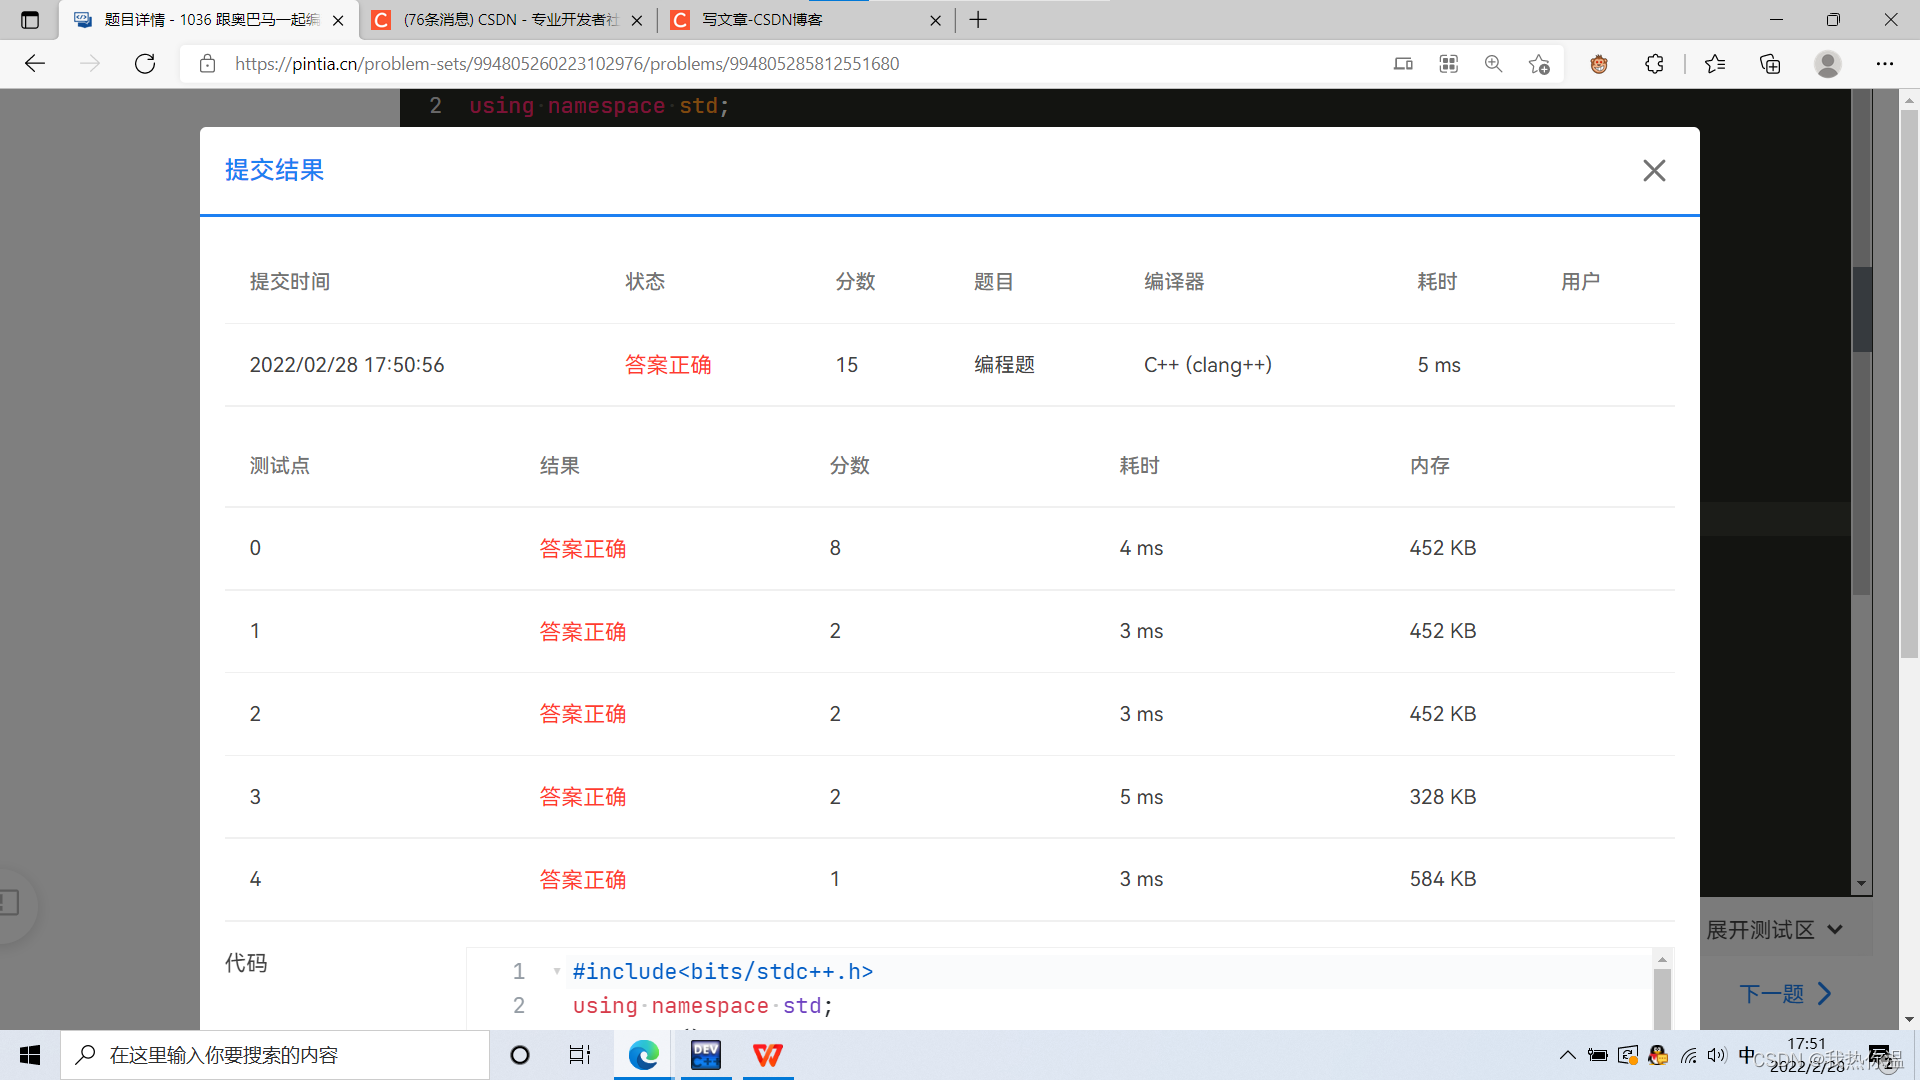Close the 提交结果 dialog
The height and width of the screenshot is (1080, 1920).
click(x=1653, y=170)
